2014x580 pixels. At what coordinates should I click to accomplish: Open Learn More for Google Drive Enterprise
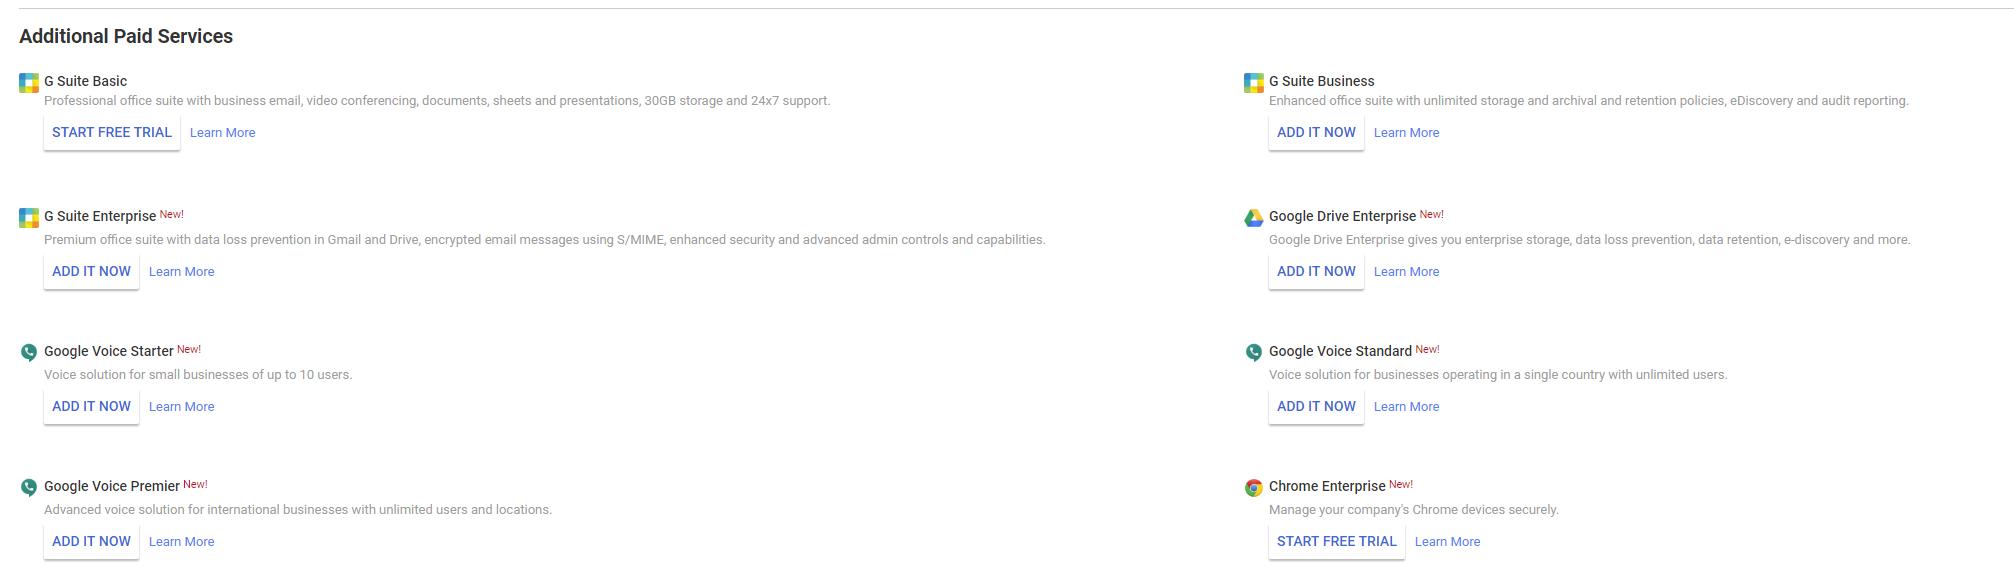(x=1407, y=272)
